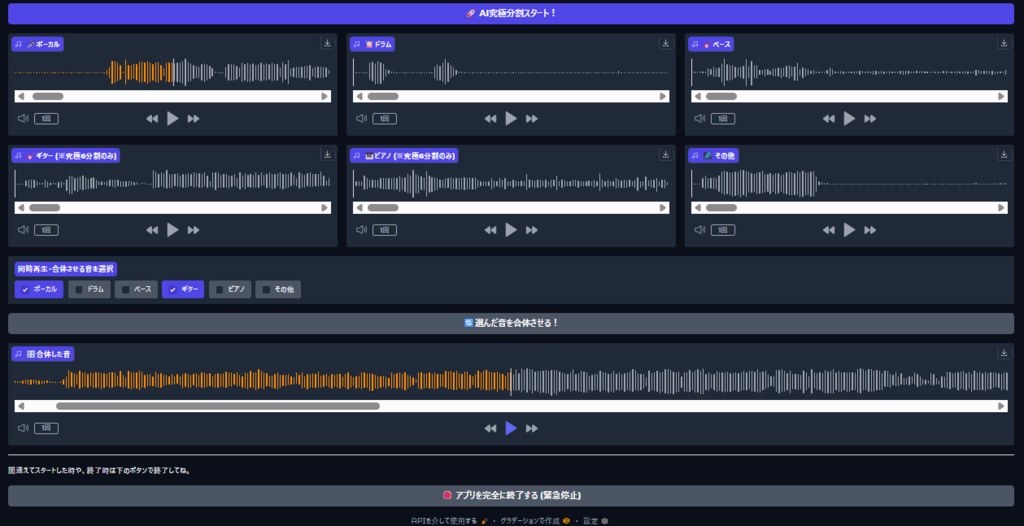1024x526 pixels.
Task: Check the その他 checkbox
Action: [x=266, y=289]
